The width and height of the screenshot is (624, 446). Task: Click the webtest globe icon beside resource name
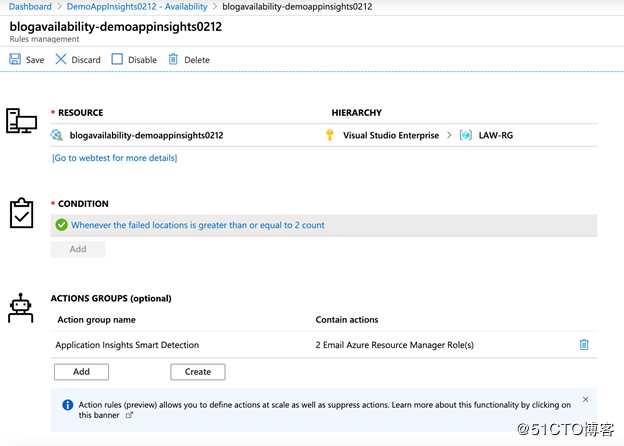point(57,135)
